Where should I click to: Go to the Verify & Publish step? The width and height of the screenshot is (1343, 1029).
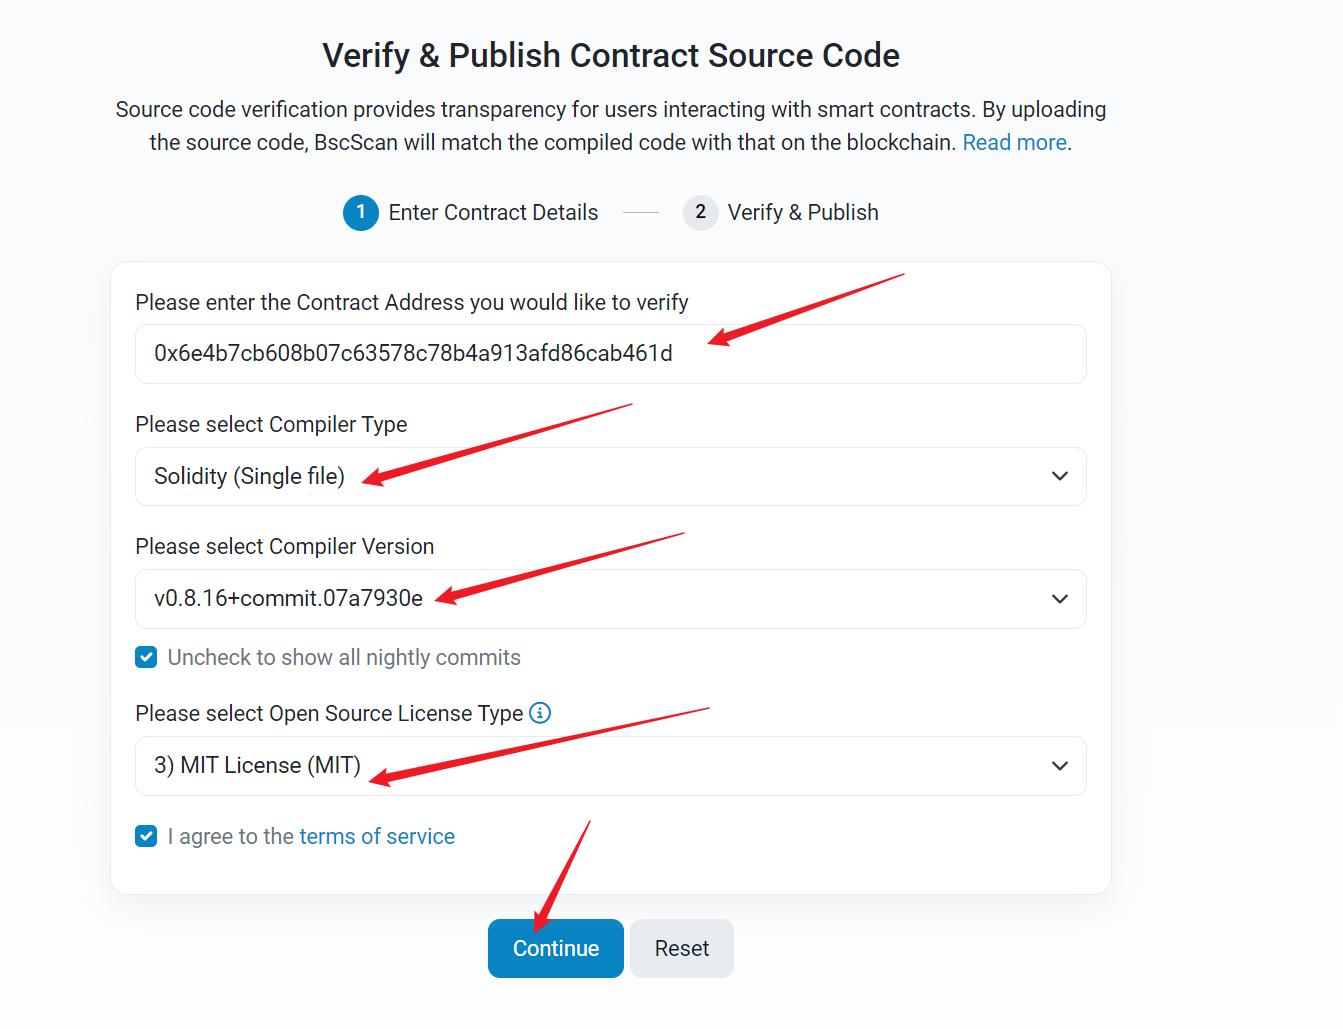803,212
